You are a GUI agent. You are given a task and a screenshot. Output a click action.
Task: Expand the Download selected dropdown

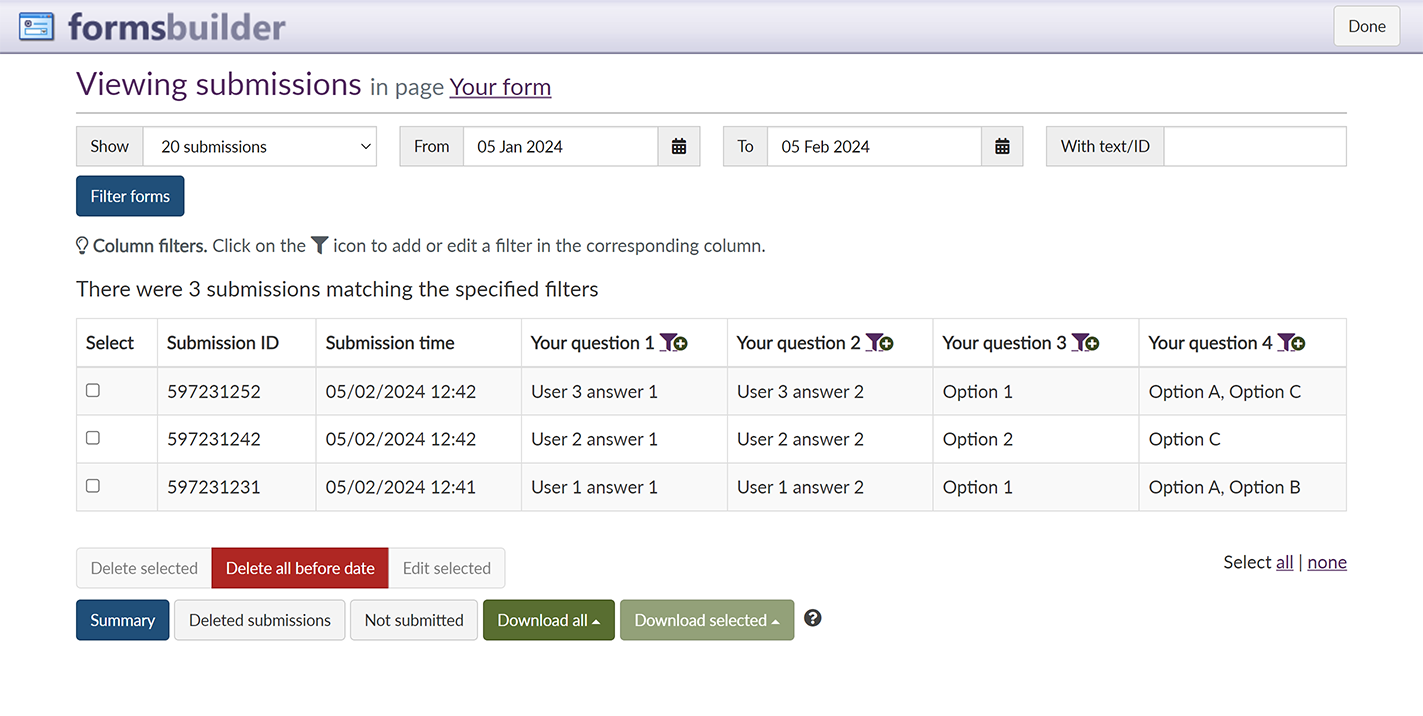707,620
